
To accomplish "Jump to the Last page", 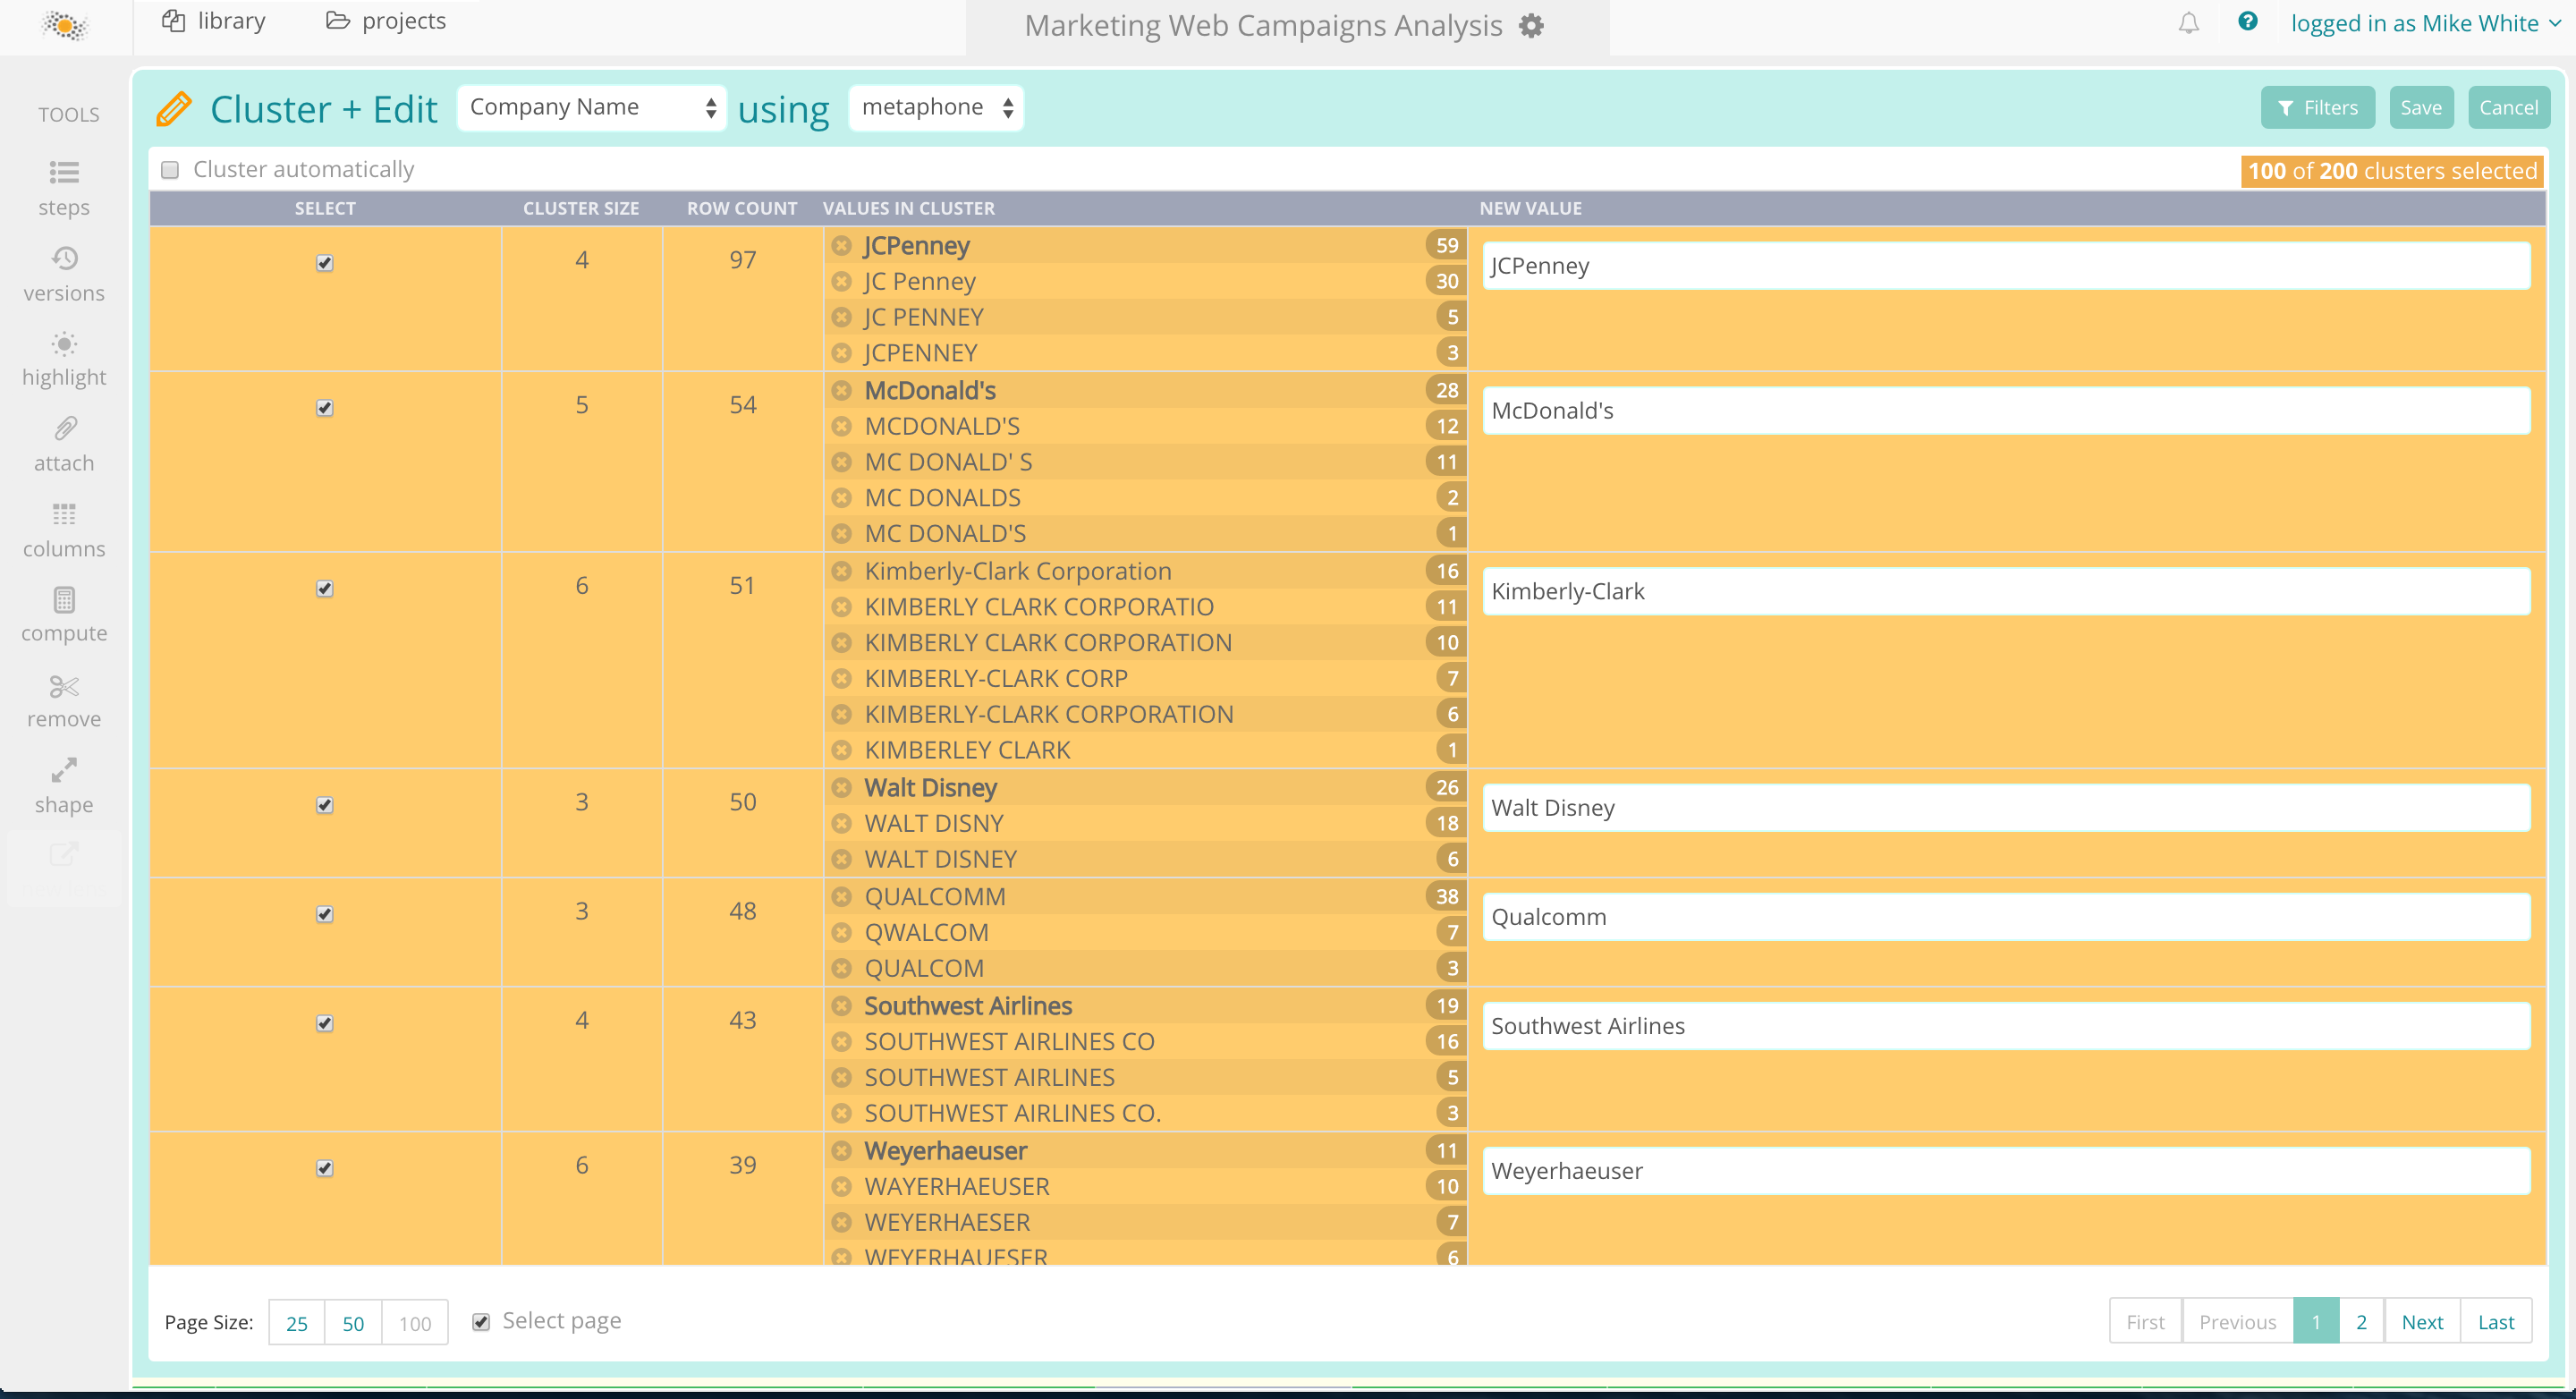I will click(2496, 1322).
